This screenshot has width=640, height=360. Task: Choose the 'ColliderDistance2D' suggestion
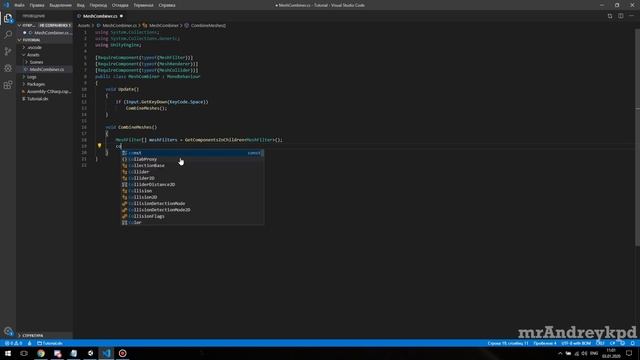(192, 184)
